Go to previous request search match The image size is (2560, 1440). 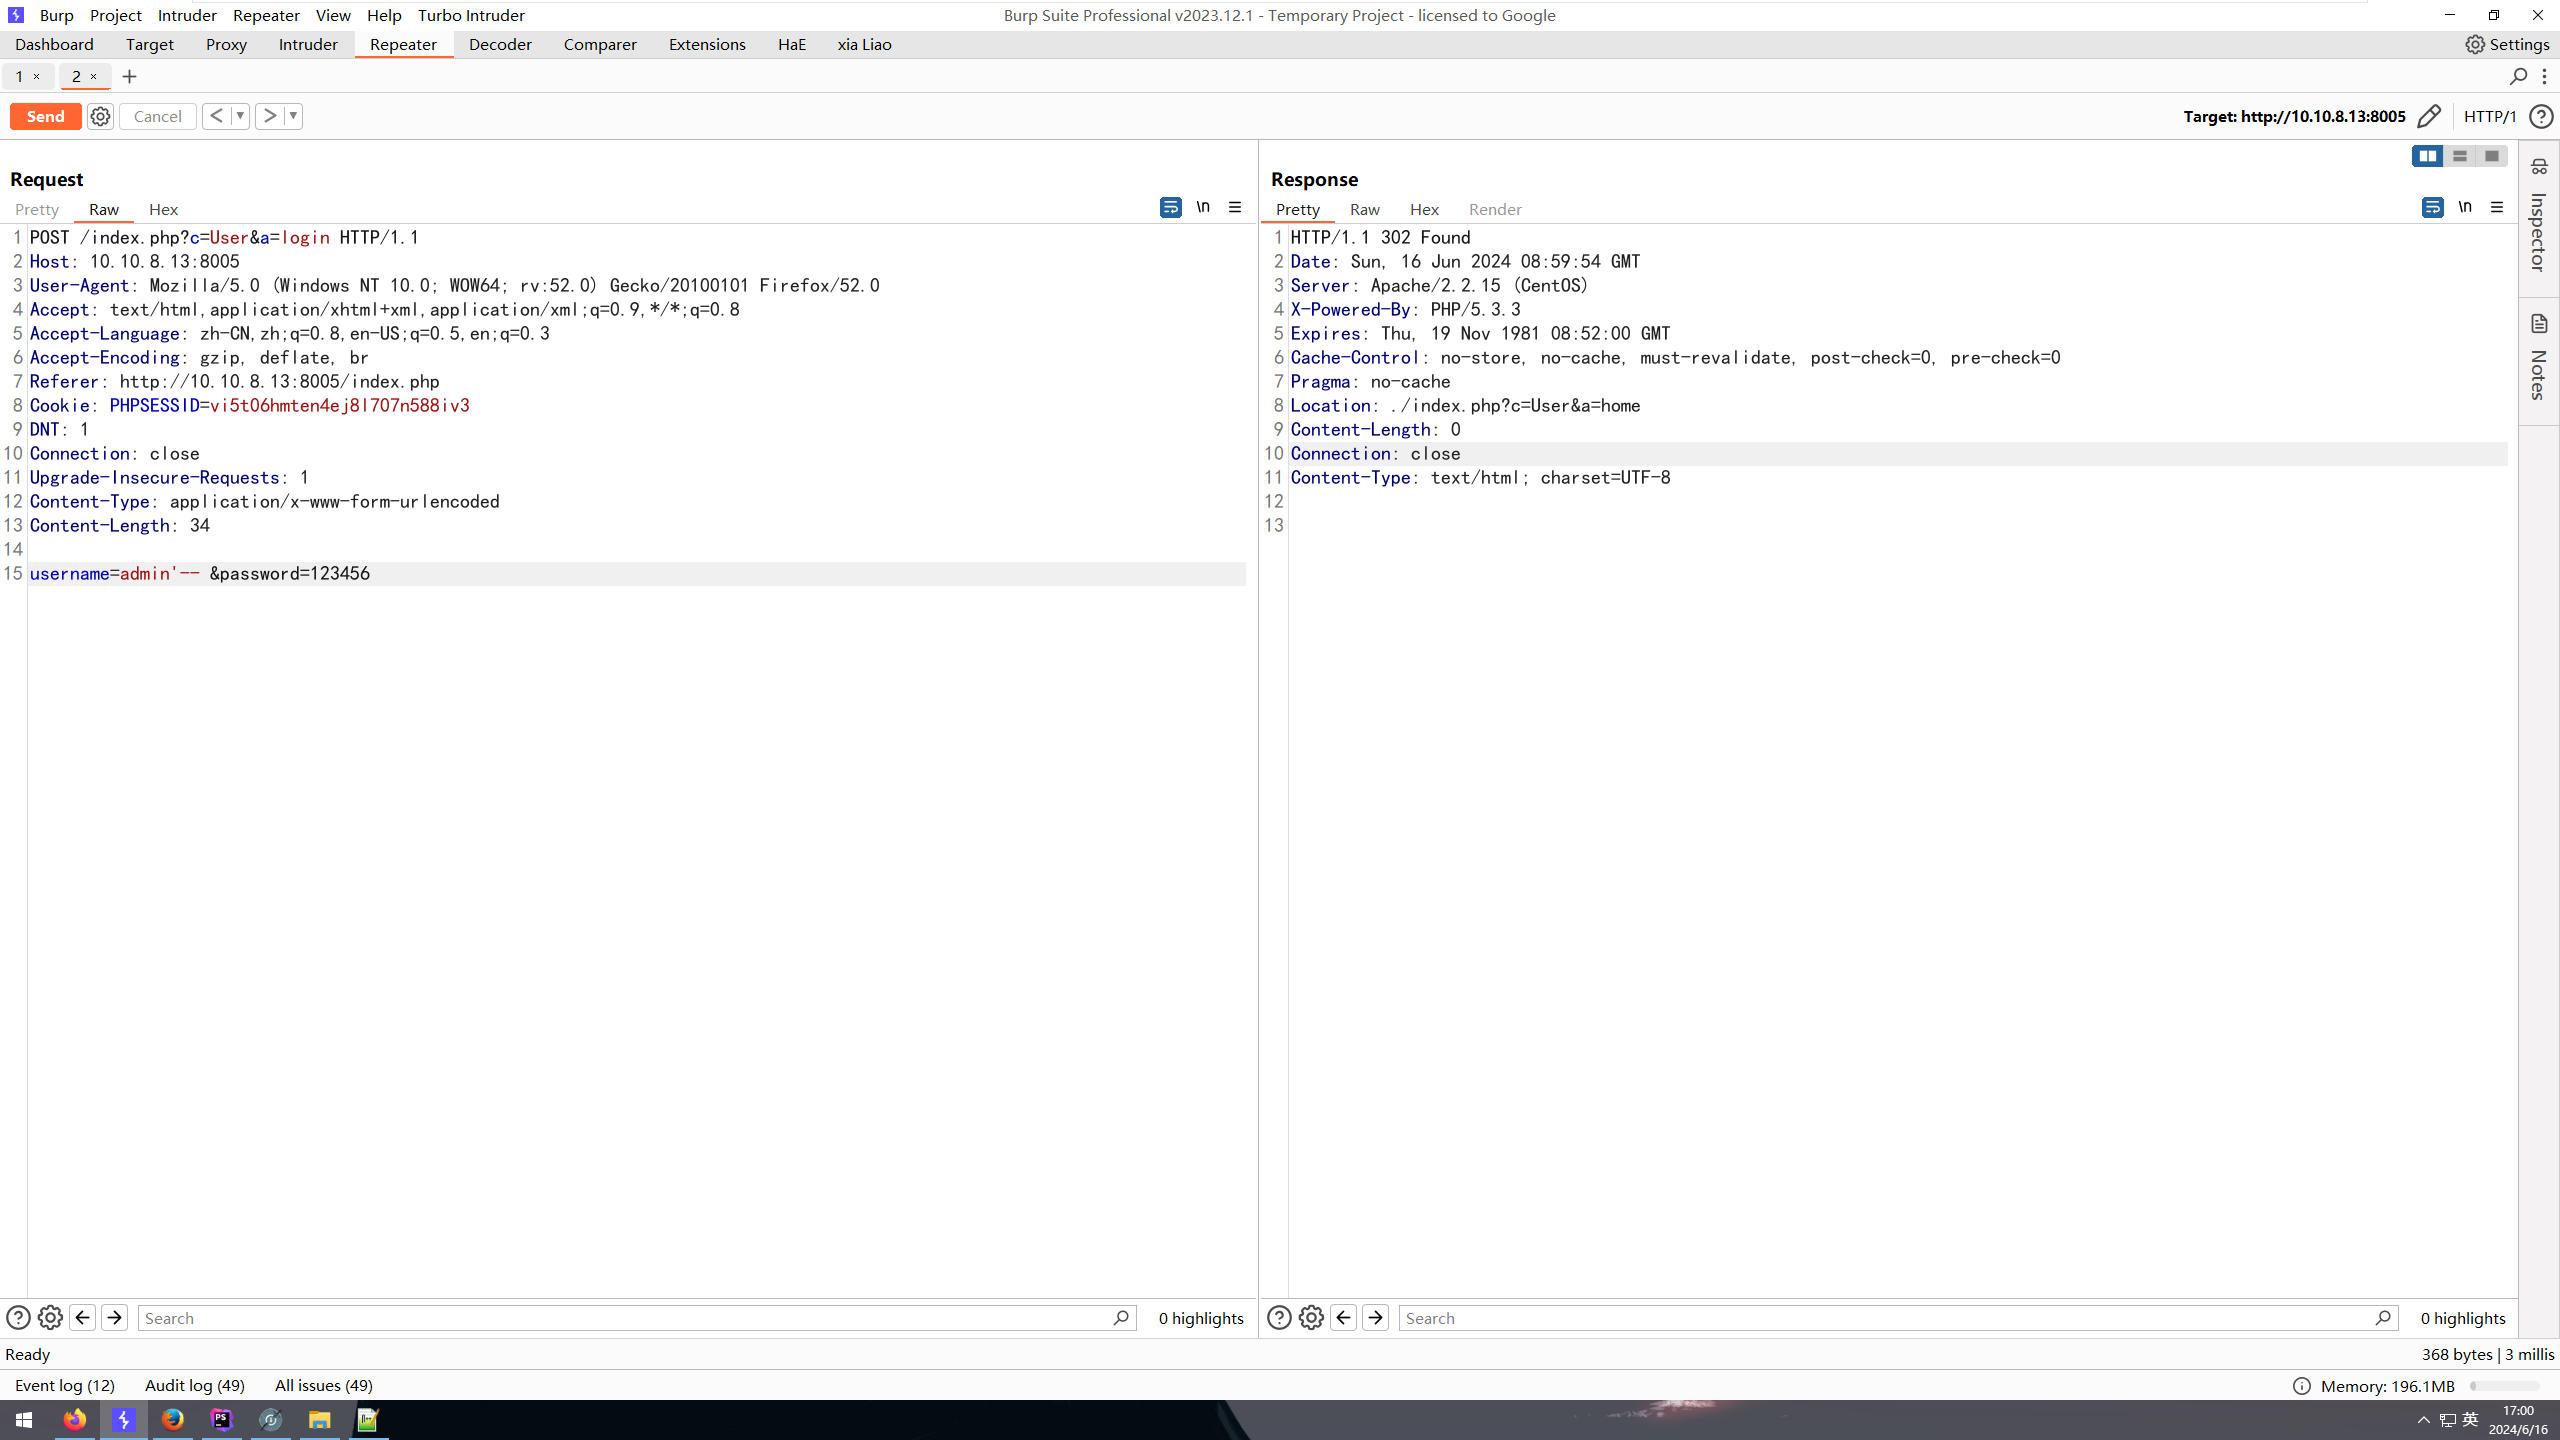(83, 1318)
